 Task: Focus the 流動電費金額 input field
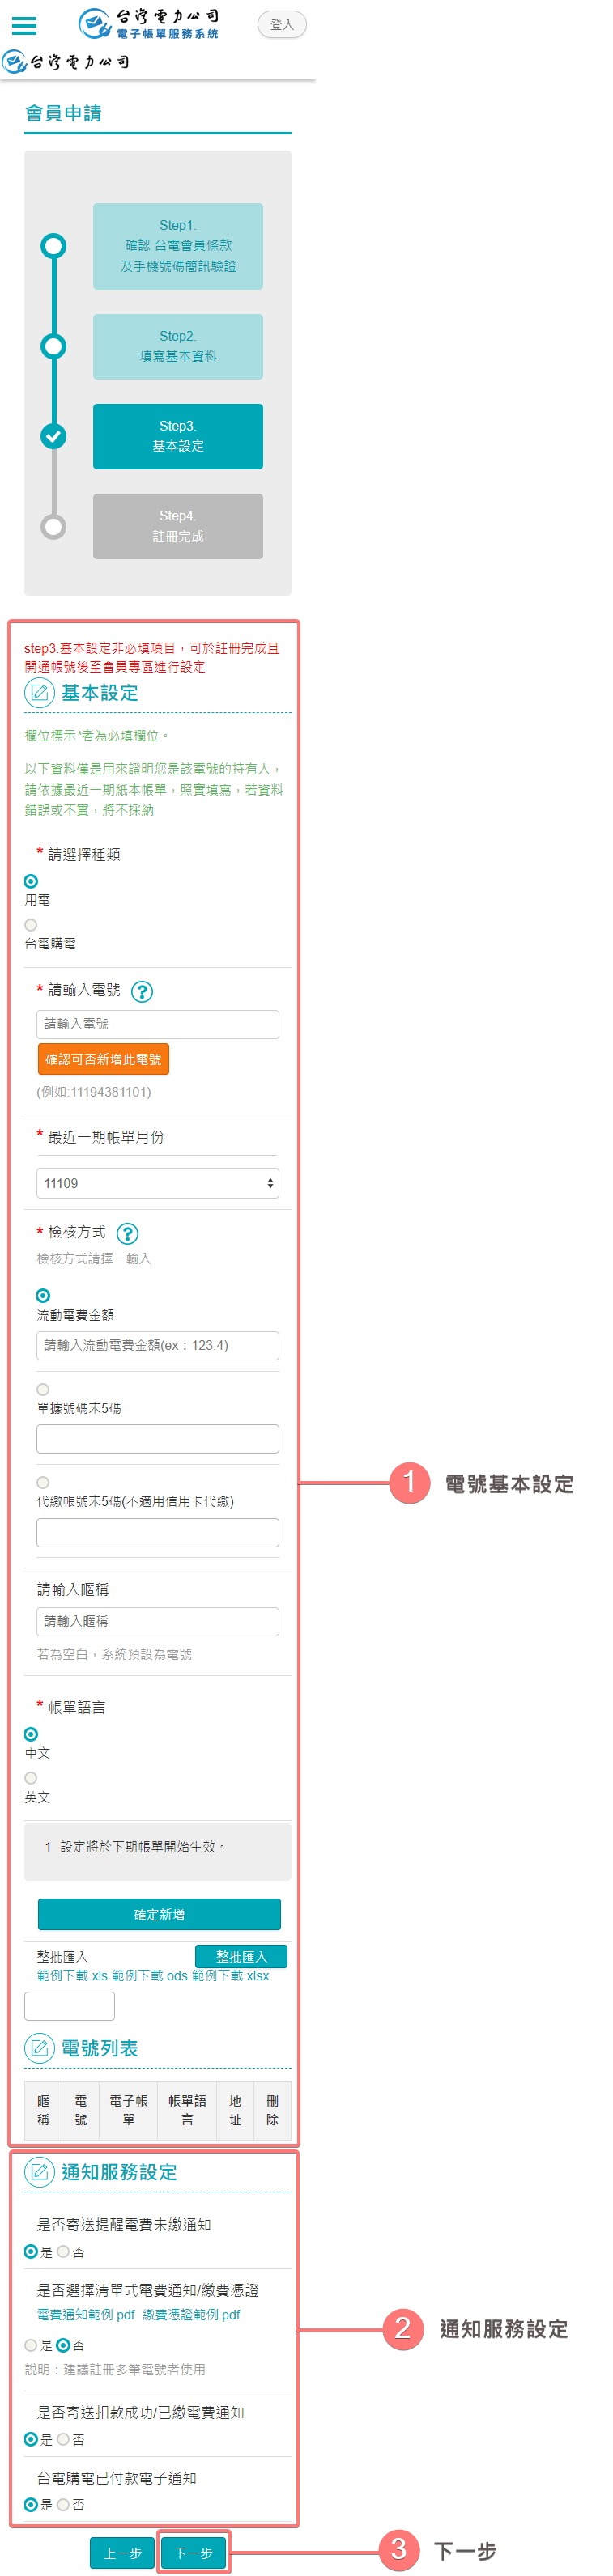pyautogui.click(x=158, y=1345)
